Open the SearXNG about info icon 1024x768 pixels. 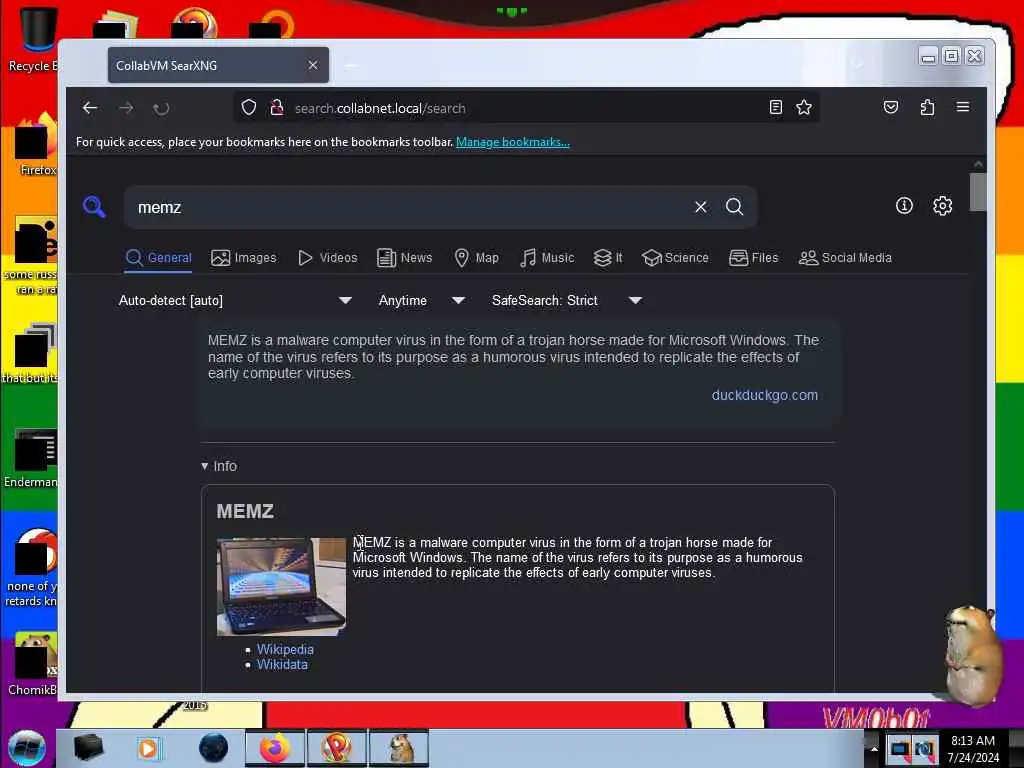904,206
